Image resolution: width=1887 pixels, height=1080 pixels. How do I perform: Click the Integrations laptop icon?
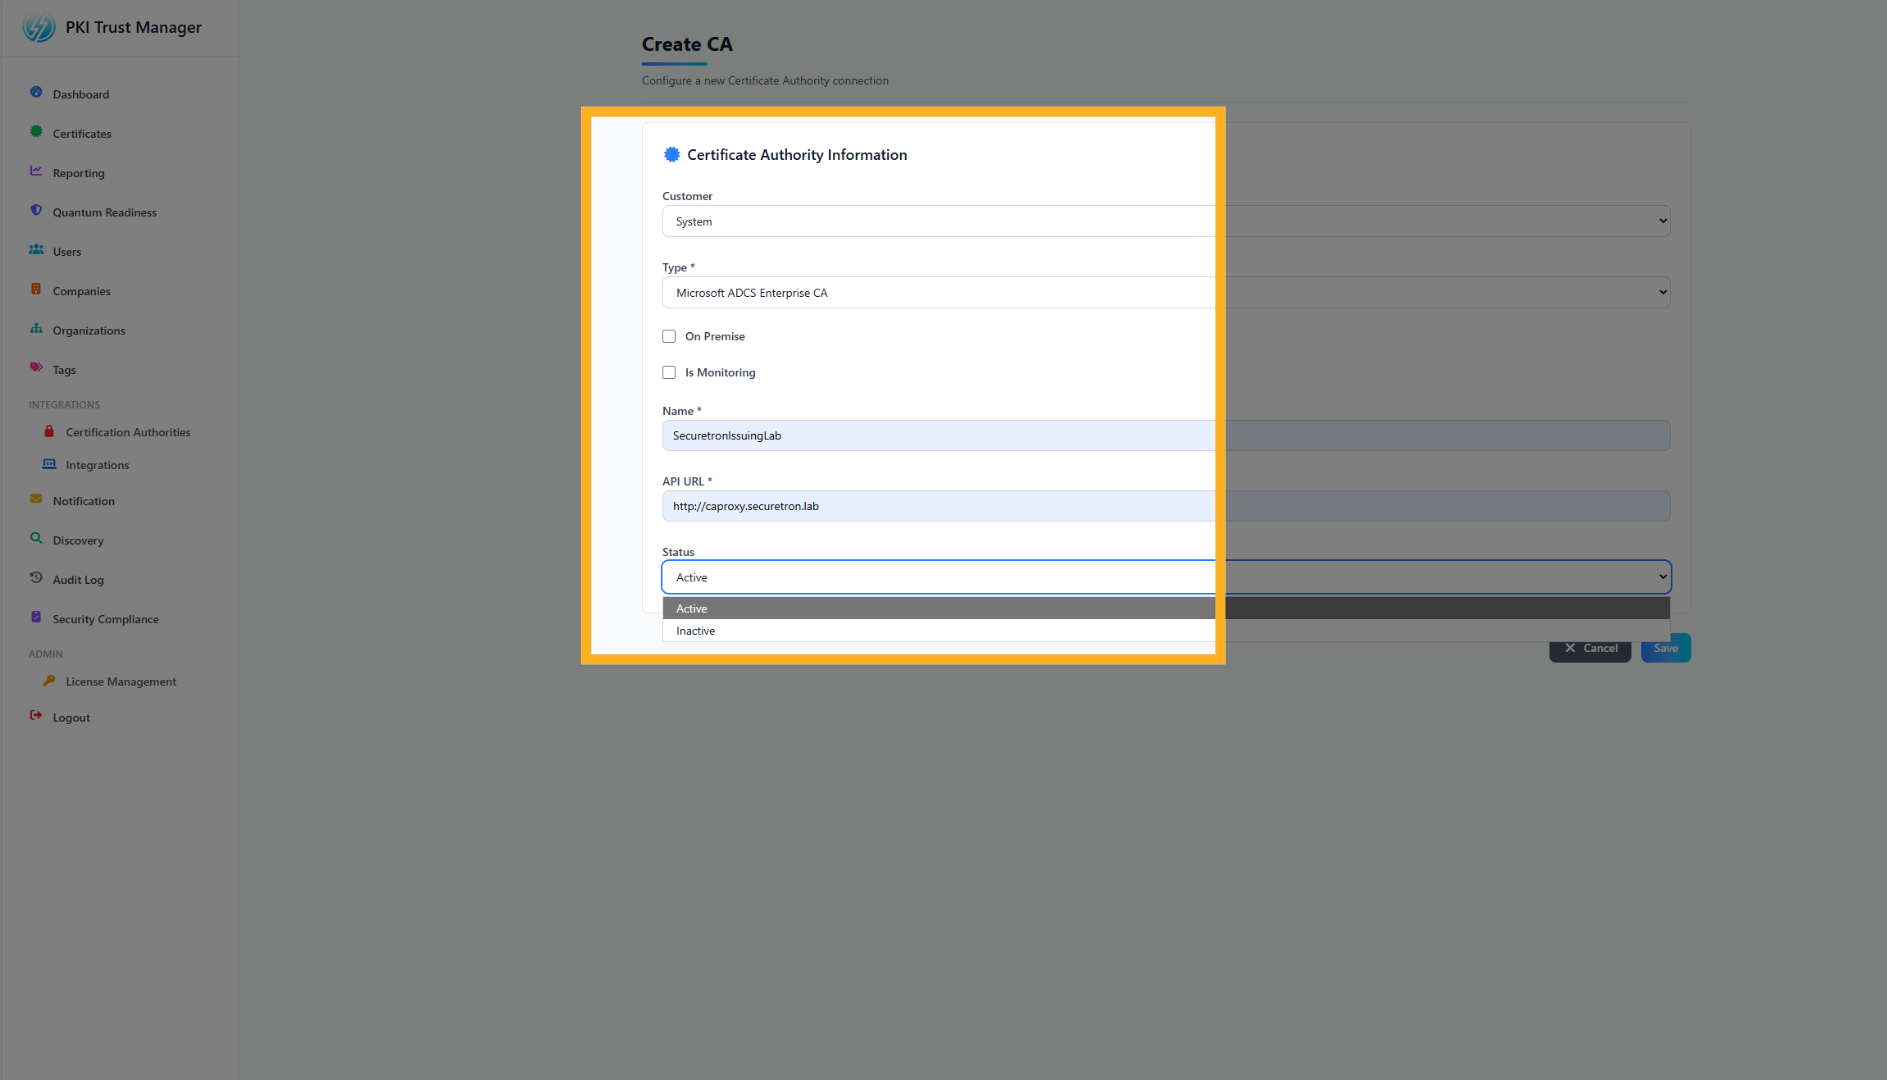click(49, 464)
